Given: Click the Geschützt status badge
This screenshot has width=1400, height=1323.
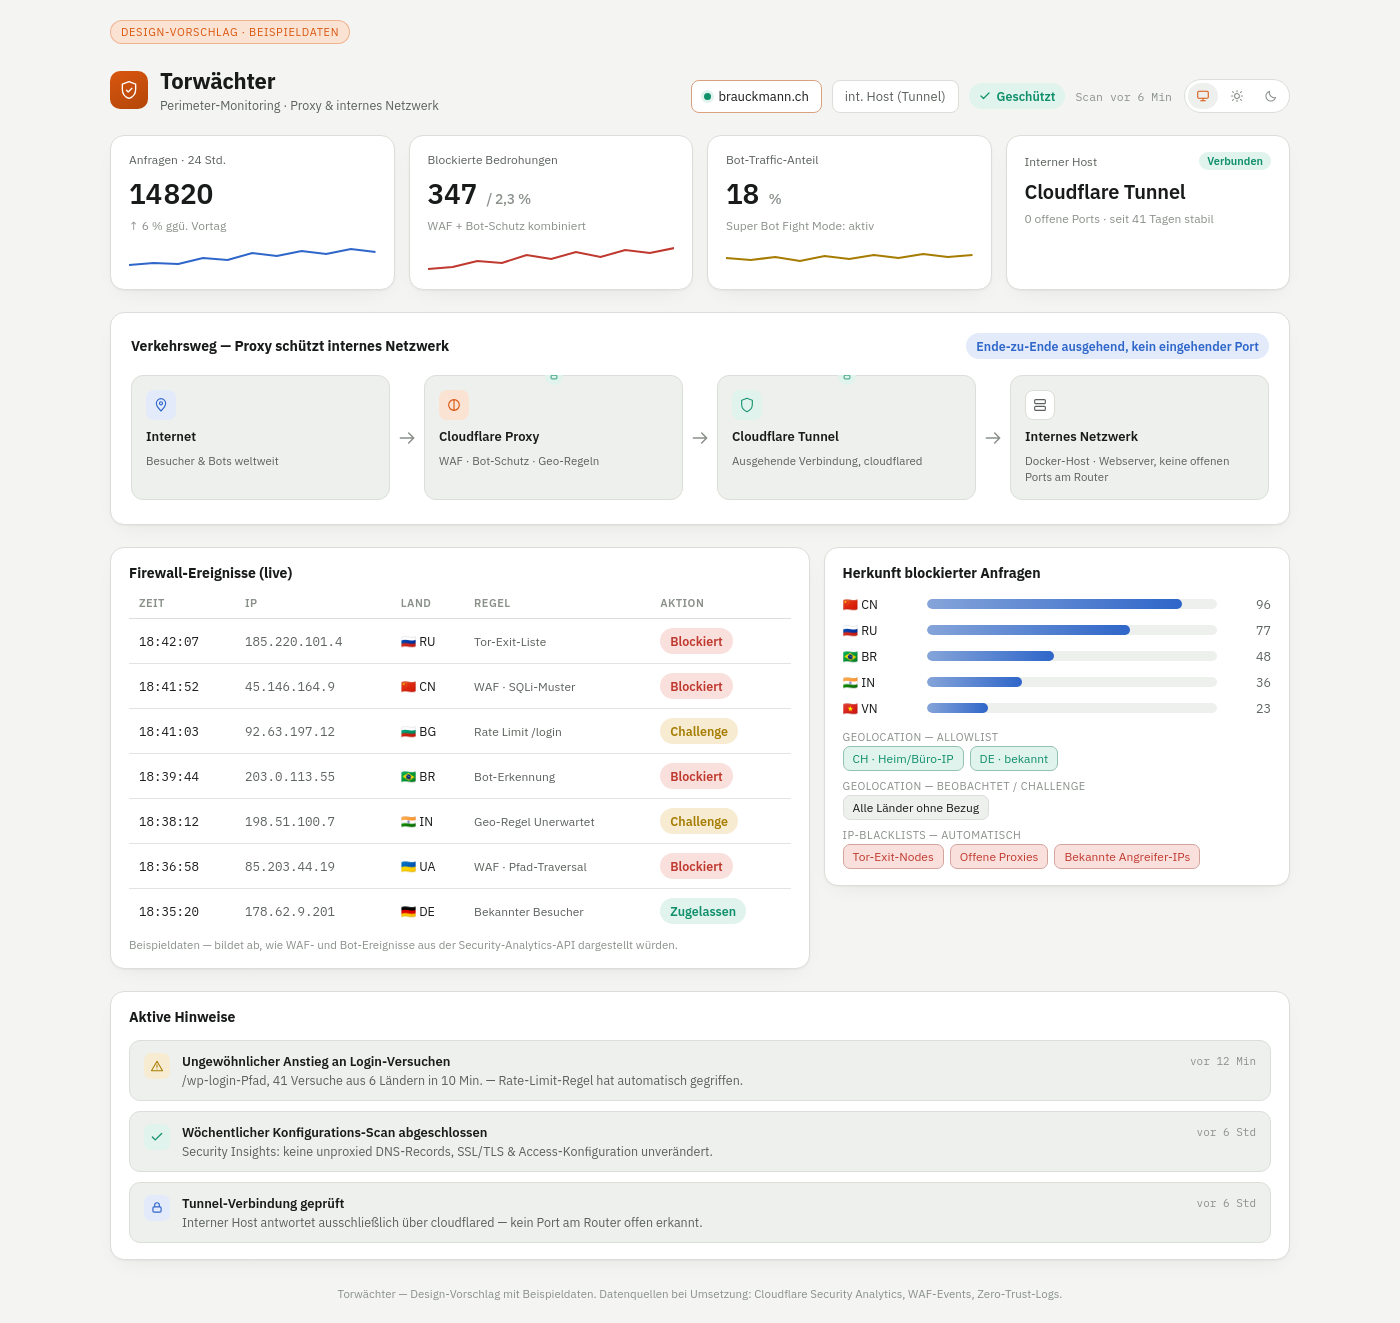Looking at the screenshot, I should (1017, 96).
